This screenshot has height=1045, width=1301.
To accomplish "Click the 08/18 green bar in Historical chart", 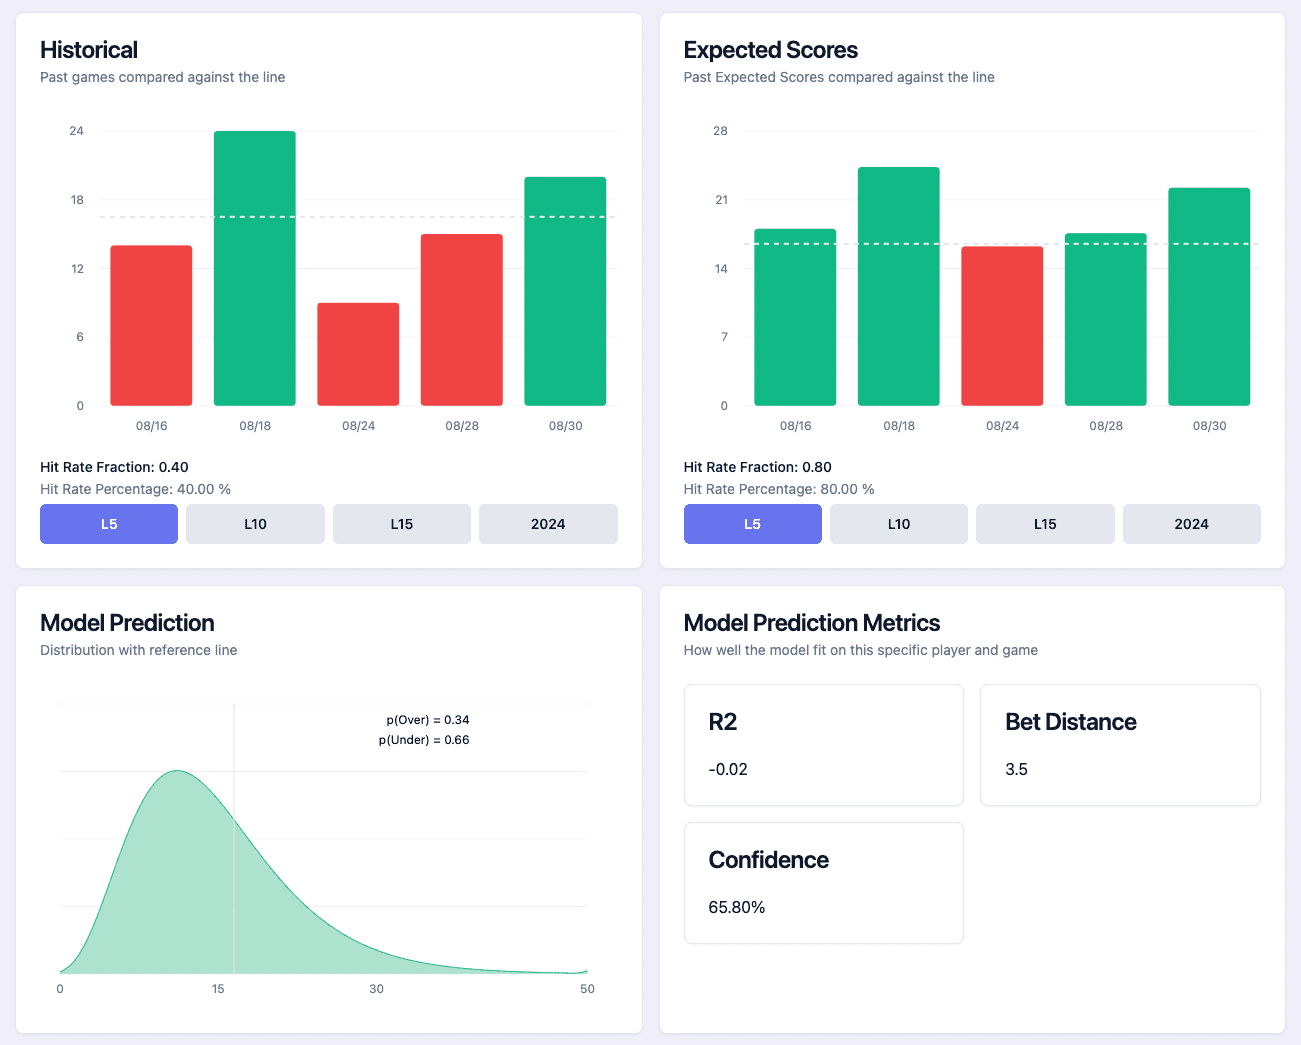I will coord(255,268).
